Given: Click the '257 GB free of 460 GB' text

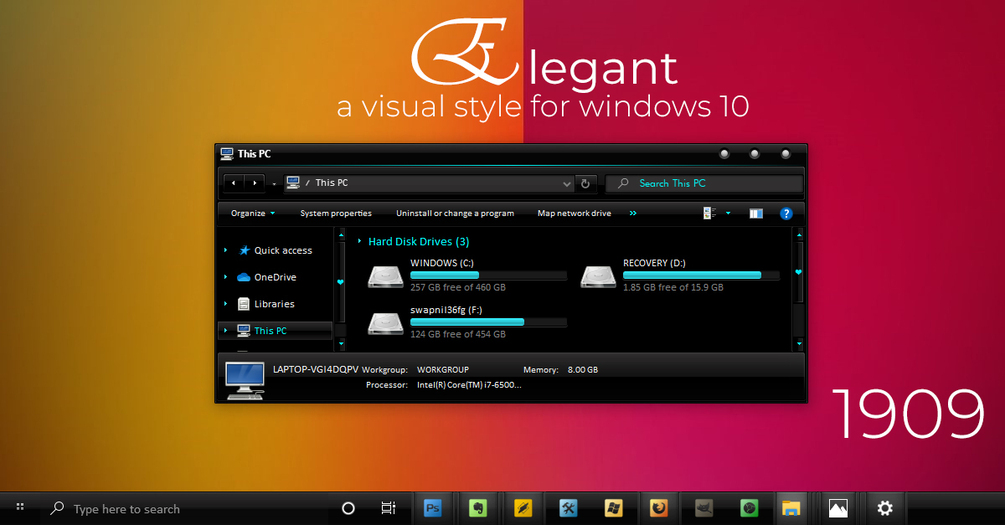Looking at the screenshot, I should click(458, 287).
